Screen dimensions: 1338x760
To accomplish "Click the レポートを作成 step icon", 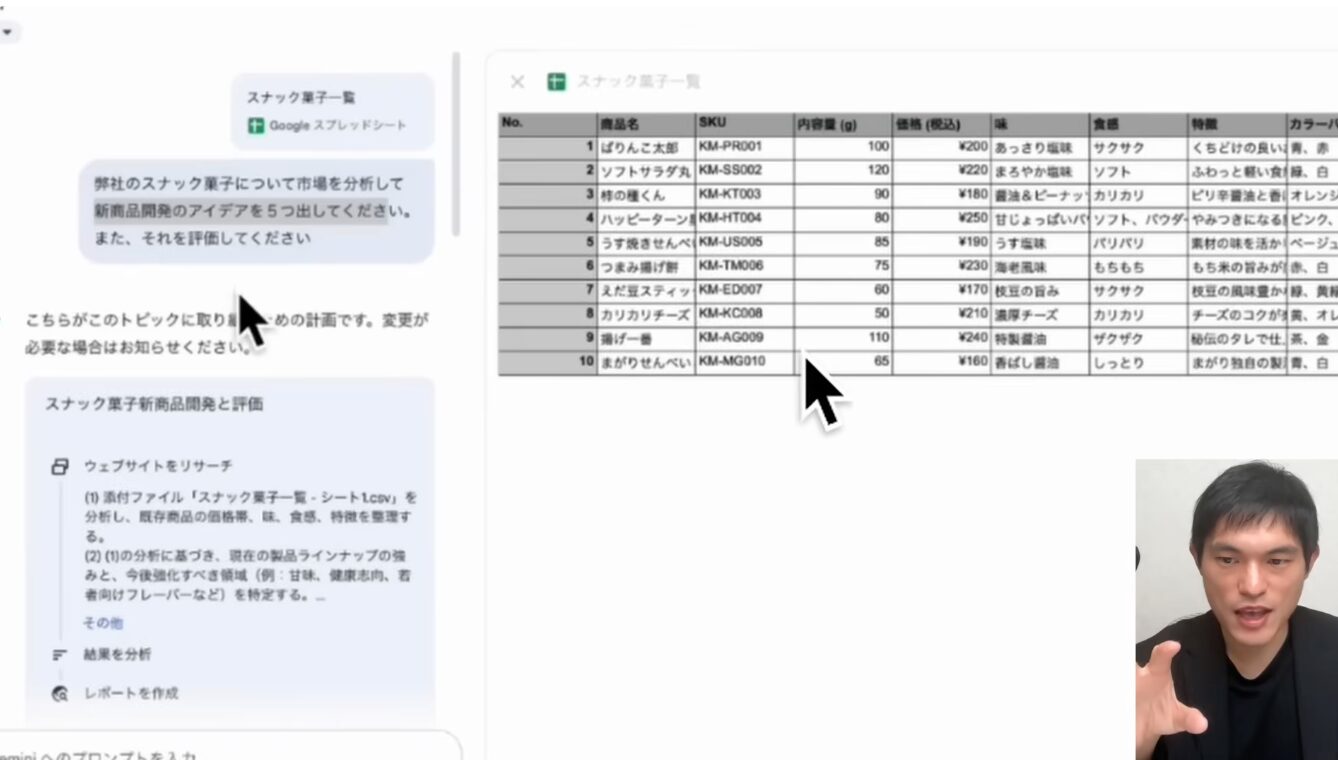I will tap(60, 694).
